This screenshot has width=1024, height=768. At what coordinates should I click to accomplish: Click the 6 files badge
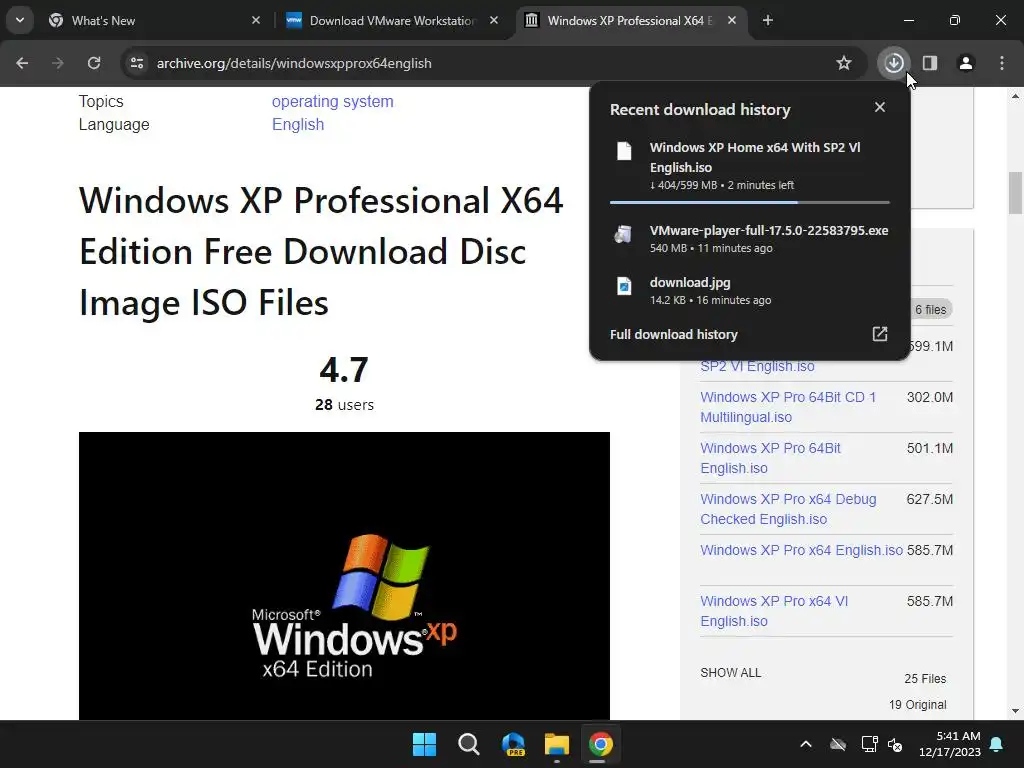(931, 310)
